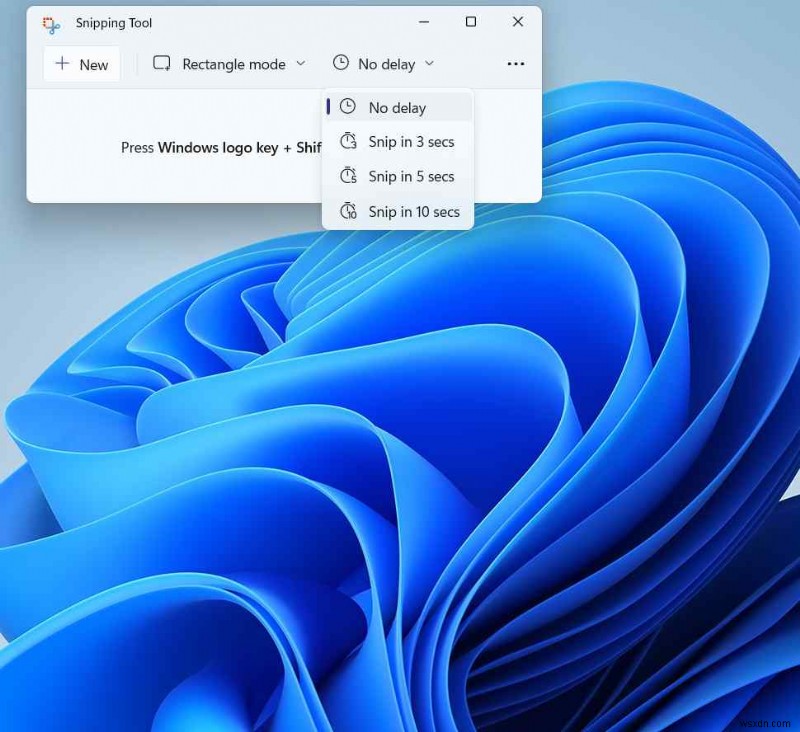The image size is (800, 732).
Task: Click the selection indicator beside No delay
Action: pyautogui.click(x=330, y=107)
